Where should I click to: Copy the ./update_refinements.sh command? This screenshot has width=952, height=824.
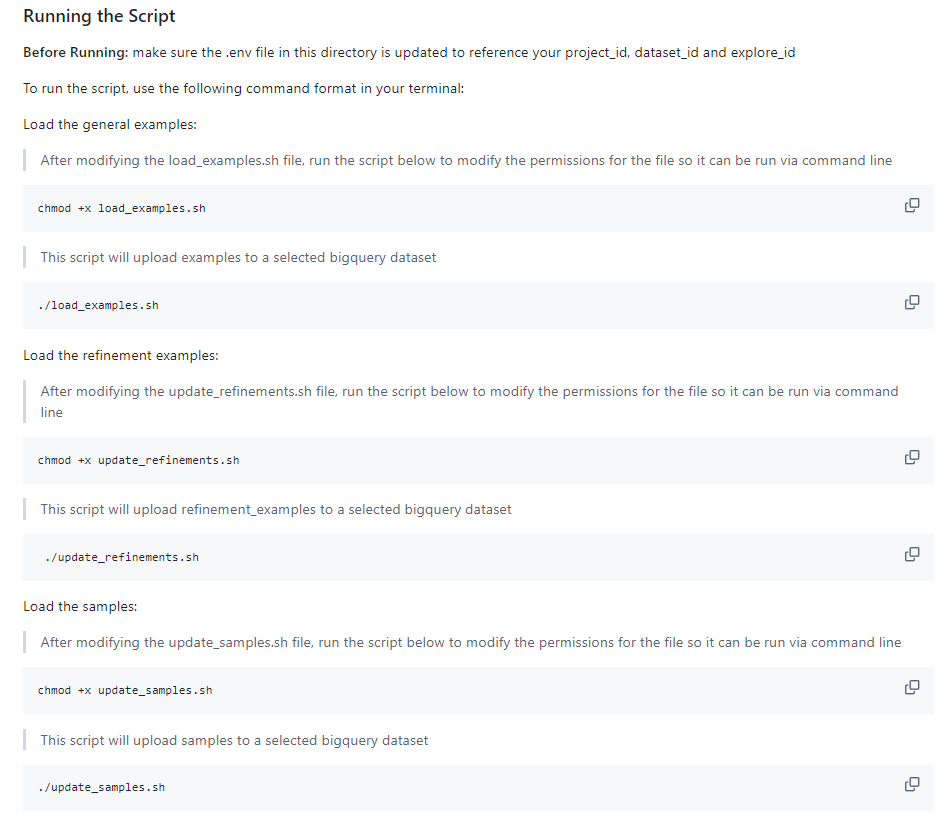pyautogui.click(x=911, y=554)
